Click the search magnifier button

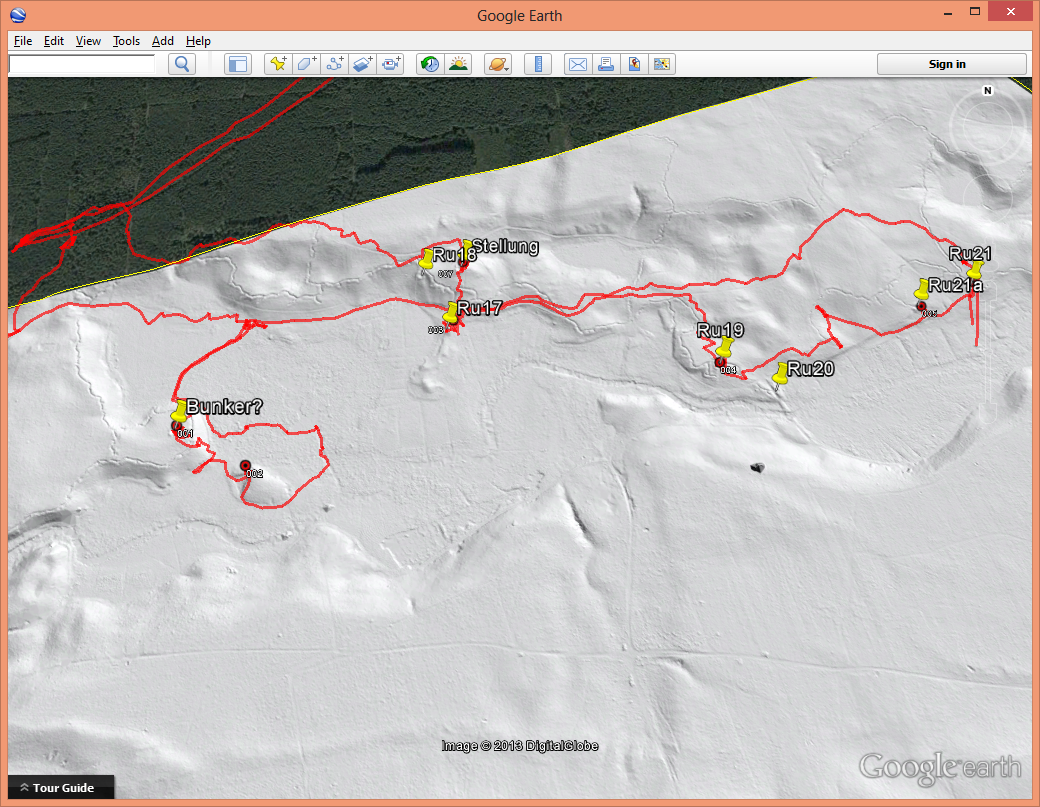coord(182,64)
